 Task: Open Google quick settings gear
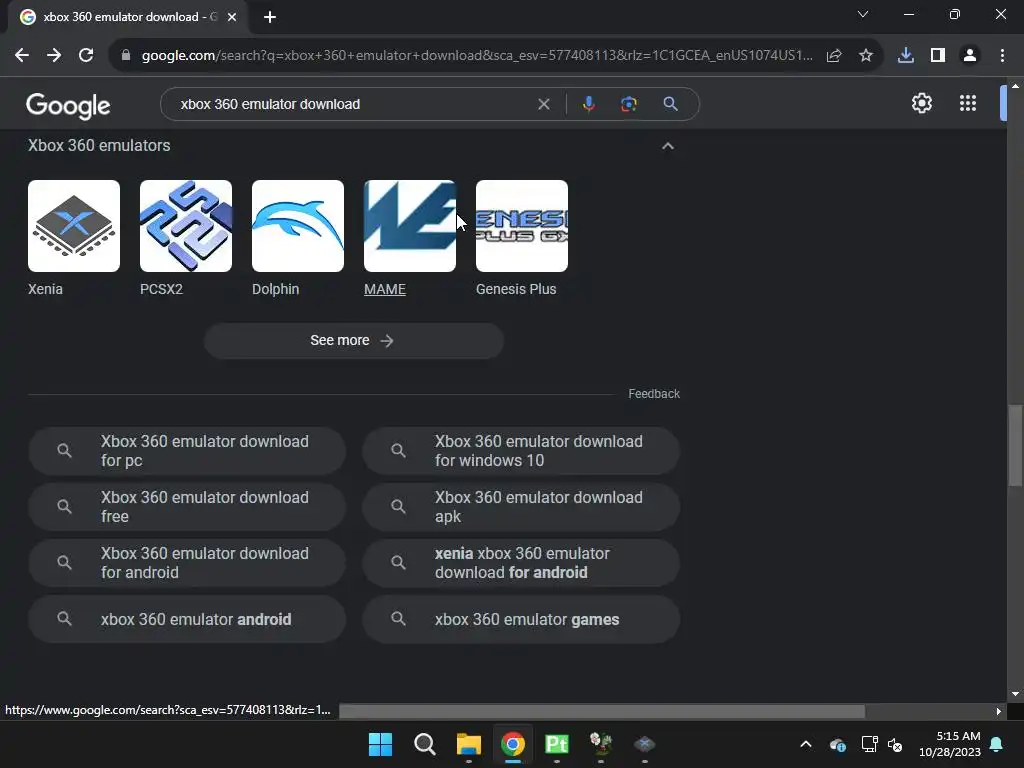[x=921, y=103]
